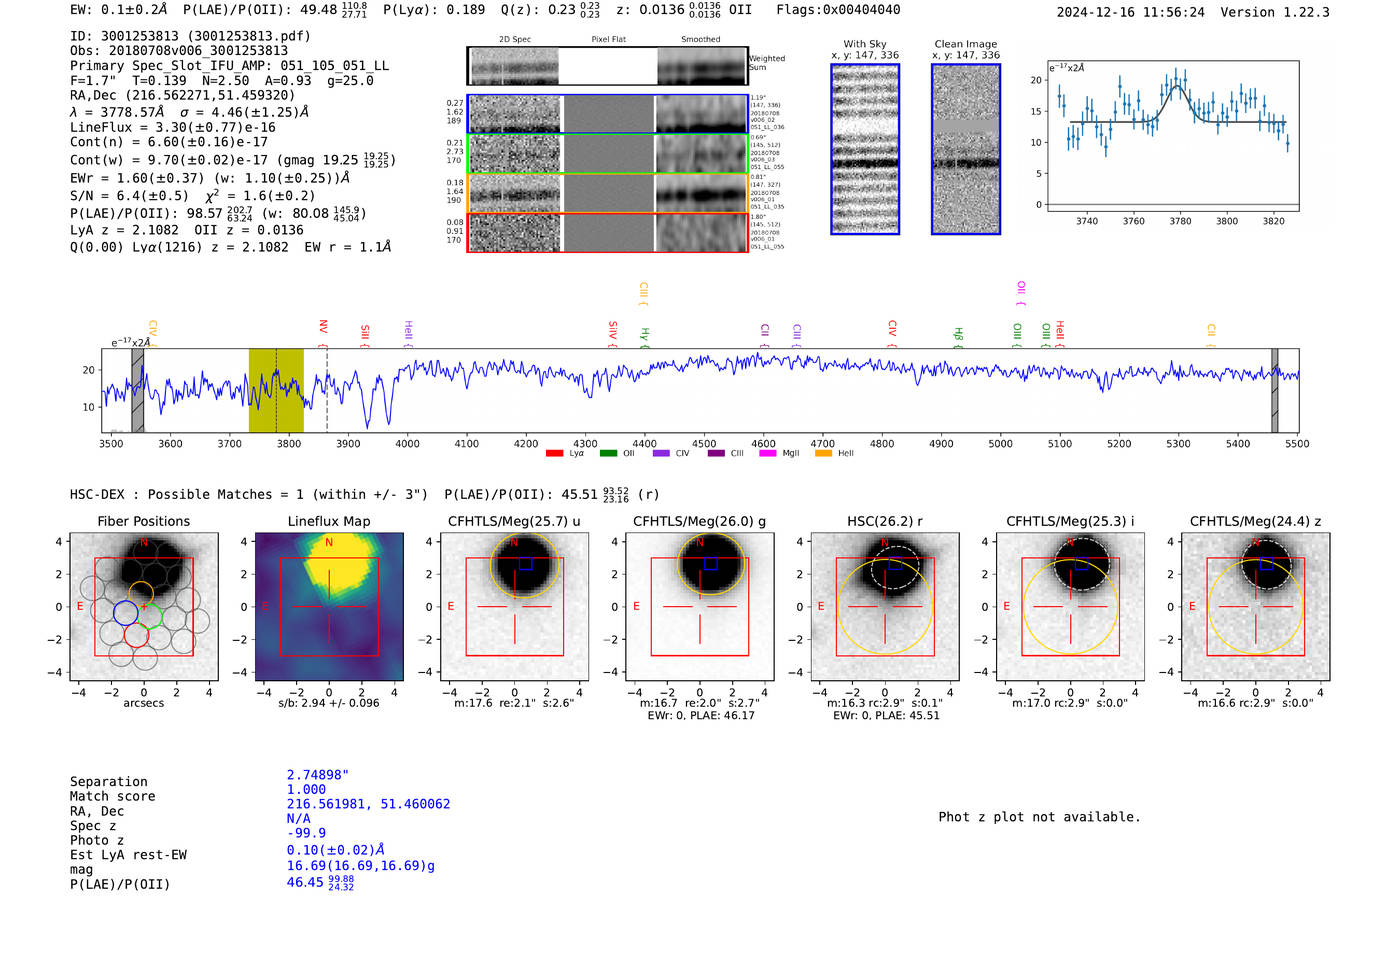The image size is (1400, 953).
Task: Click the match score value 1.000
Action: [306, 789]
